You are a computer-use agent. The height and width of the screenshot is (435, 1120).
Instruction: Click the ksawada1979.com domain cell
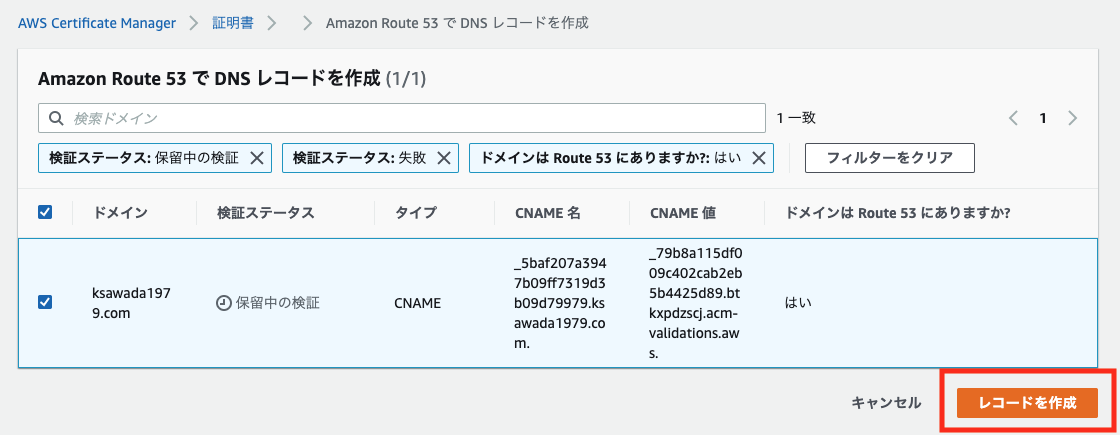pyautogui.click(x=129, y=303)
